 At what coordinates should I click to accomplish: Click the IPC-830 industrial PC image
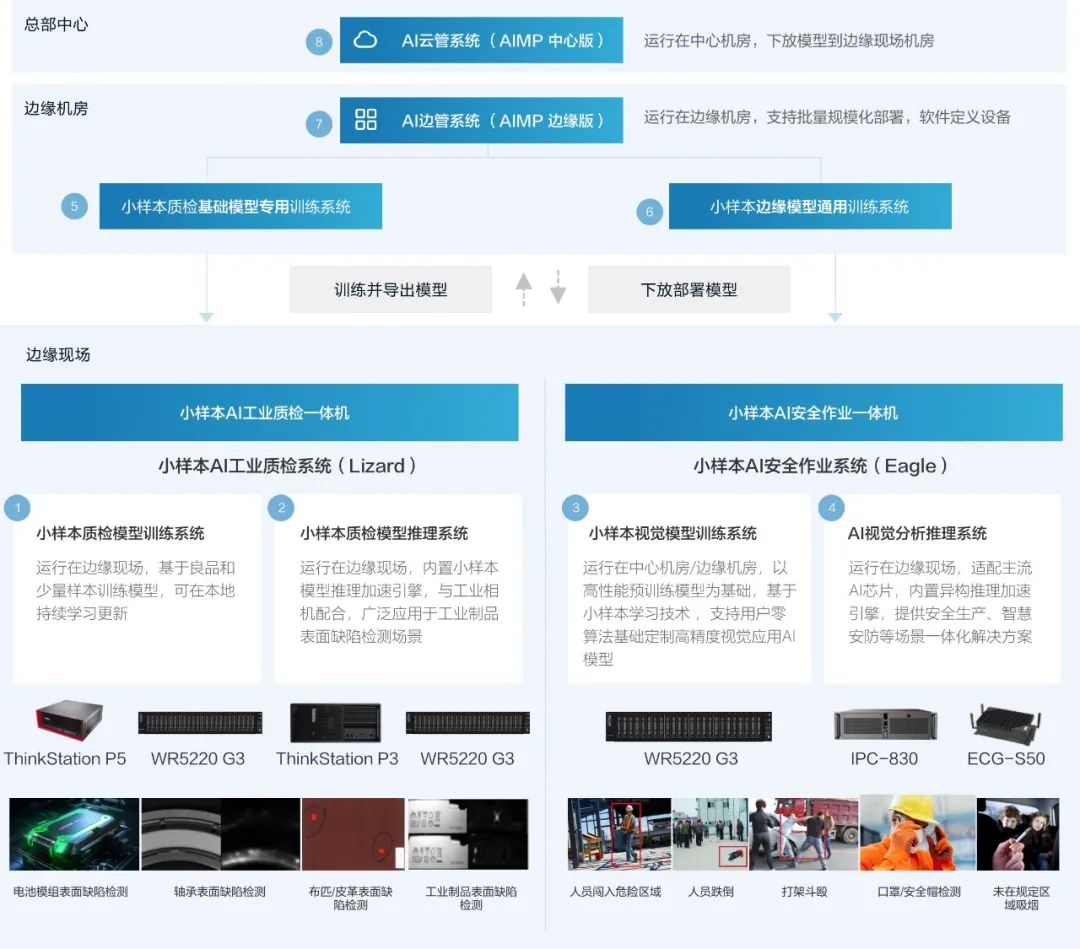pos(885,724)
